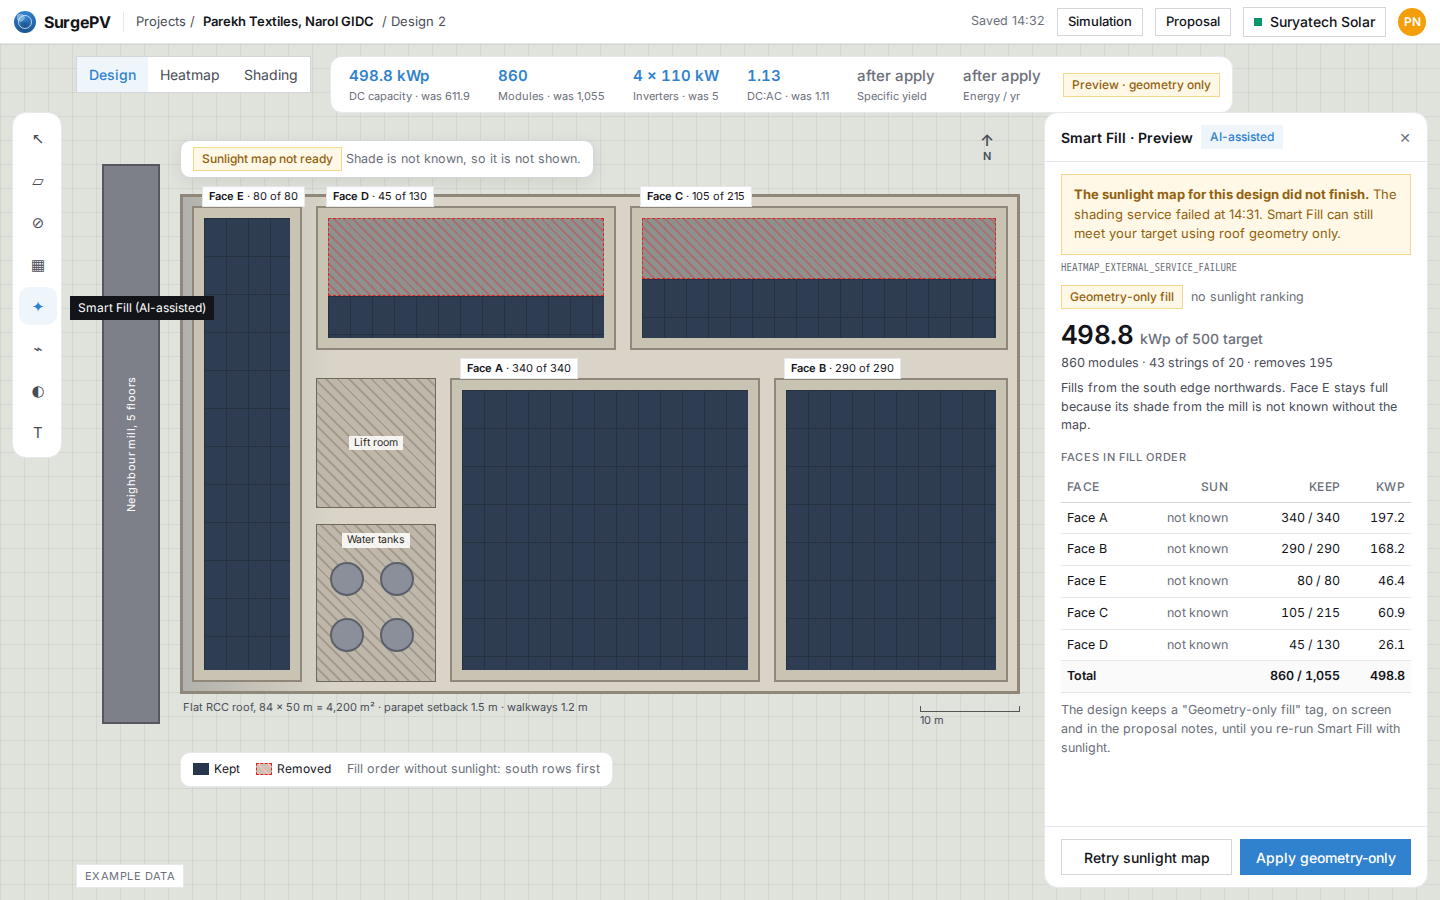1440x900 pixels.
Task: Select the Face E row in table
Action: pos(1236,581)
